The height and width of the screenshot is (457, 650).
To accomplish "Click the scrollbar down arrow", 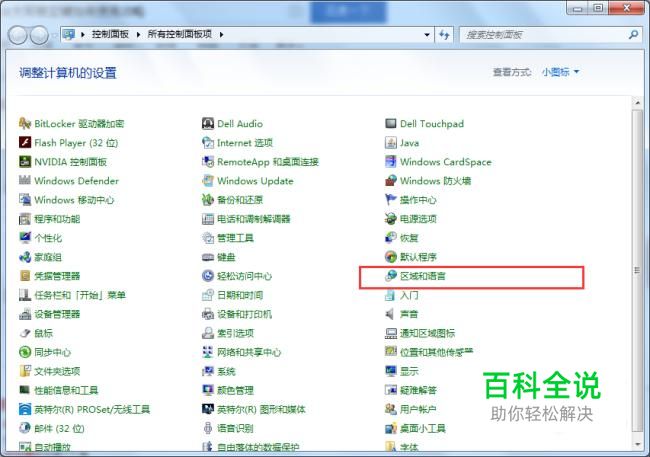I will click(637, 445).
